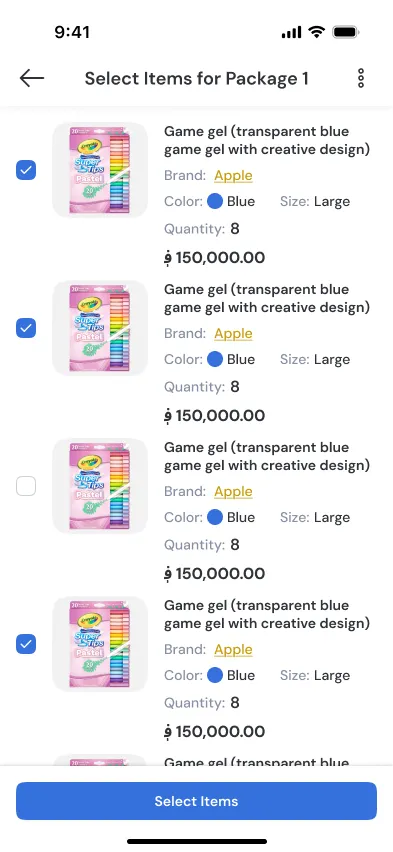The width and height of the screenshot is (393, 852).
Task: Tap the first product's blue color dot
Action: [x=215, y=202]
